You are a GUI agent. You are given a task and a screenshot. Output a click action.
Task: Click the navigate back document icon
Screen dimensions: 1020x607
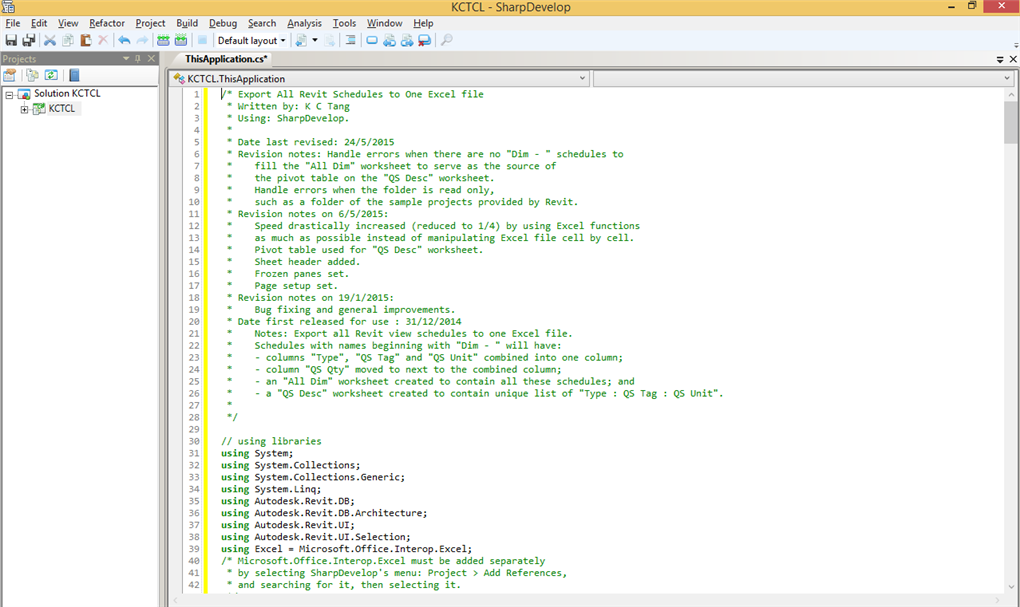pos(301,40)
